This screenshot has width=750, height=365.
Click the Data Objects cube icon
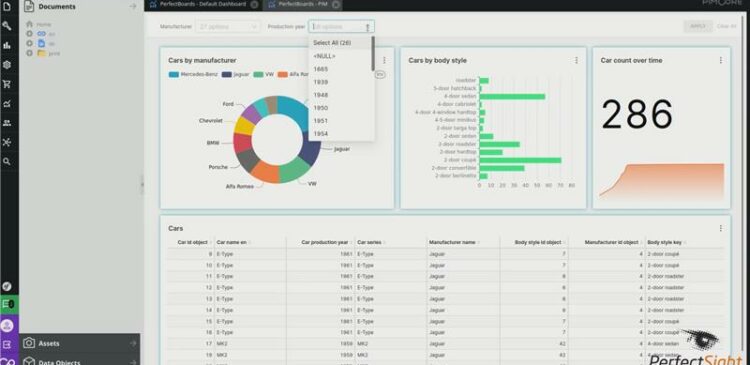tap(29, 362)
